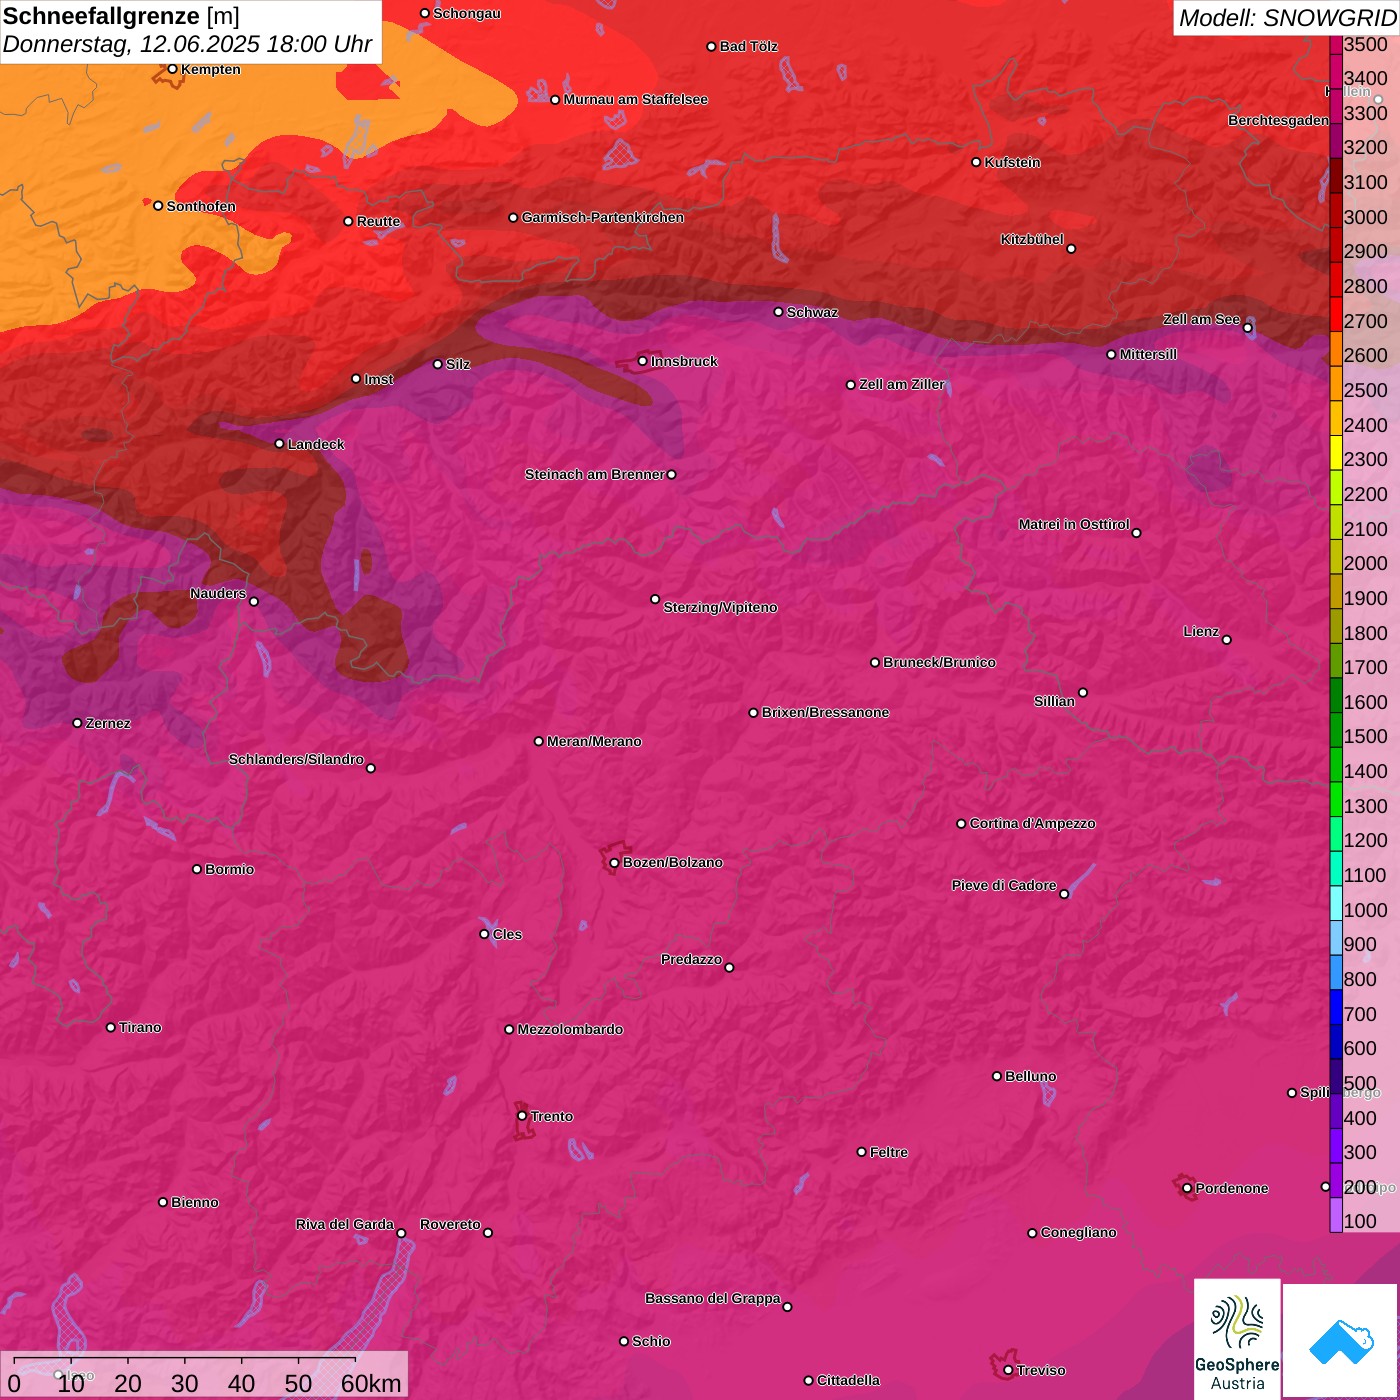The image size is (1400, 1400).
Task: Click the Zell am Ziller label
Action: click(x=902, y=384)
